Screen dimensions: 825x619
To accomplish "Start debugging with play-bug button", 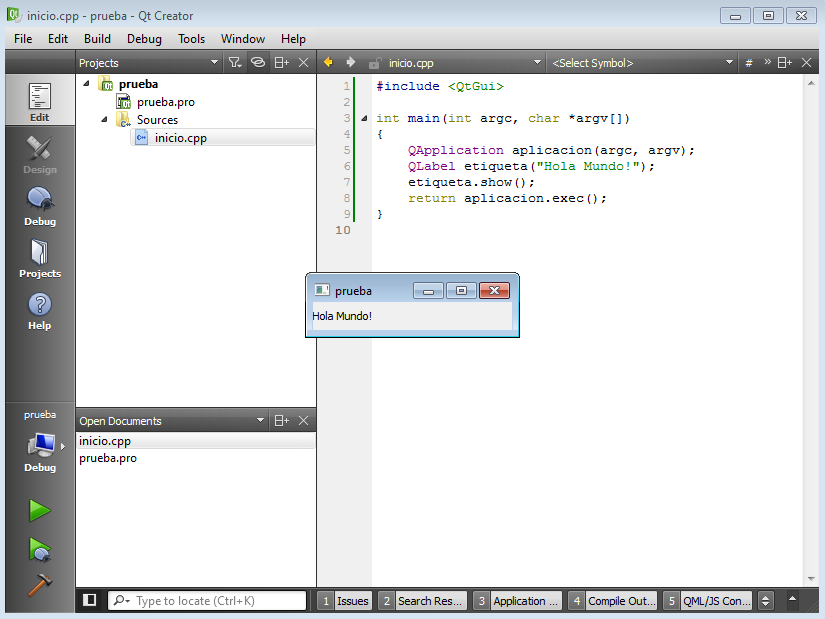I will (39, 550).
